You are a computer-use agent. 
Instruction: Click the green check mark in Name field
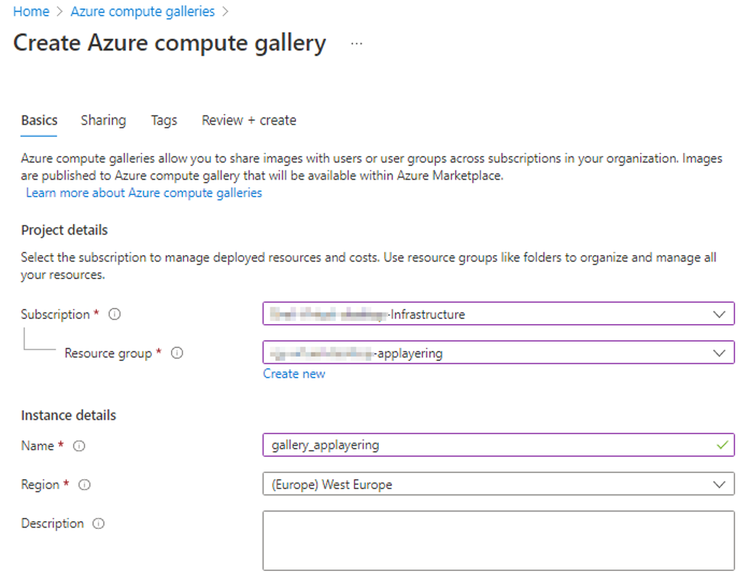coord(722,445)
